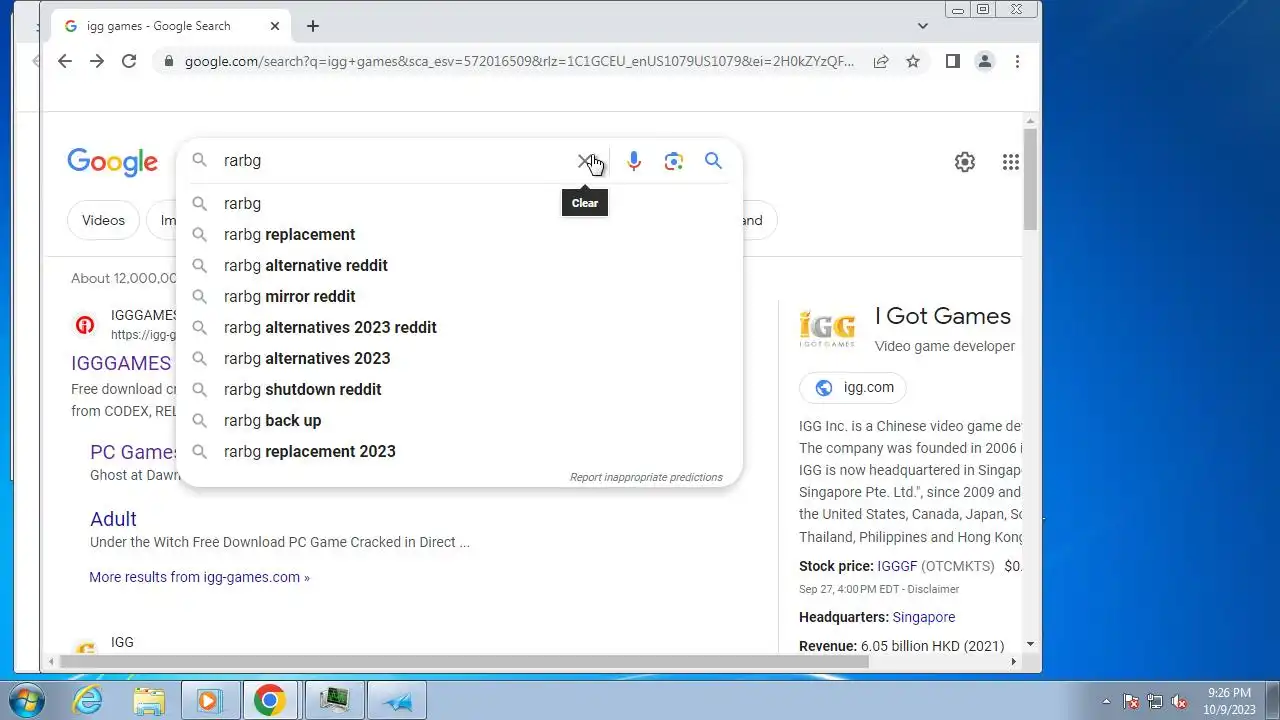Open the Chrome profile avatar
The width and height of the screenshot is (1280, 720).
tap(985, 61)
